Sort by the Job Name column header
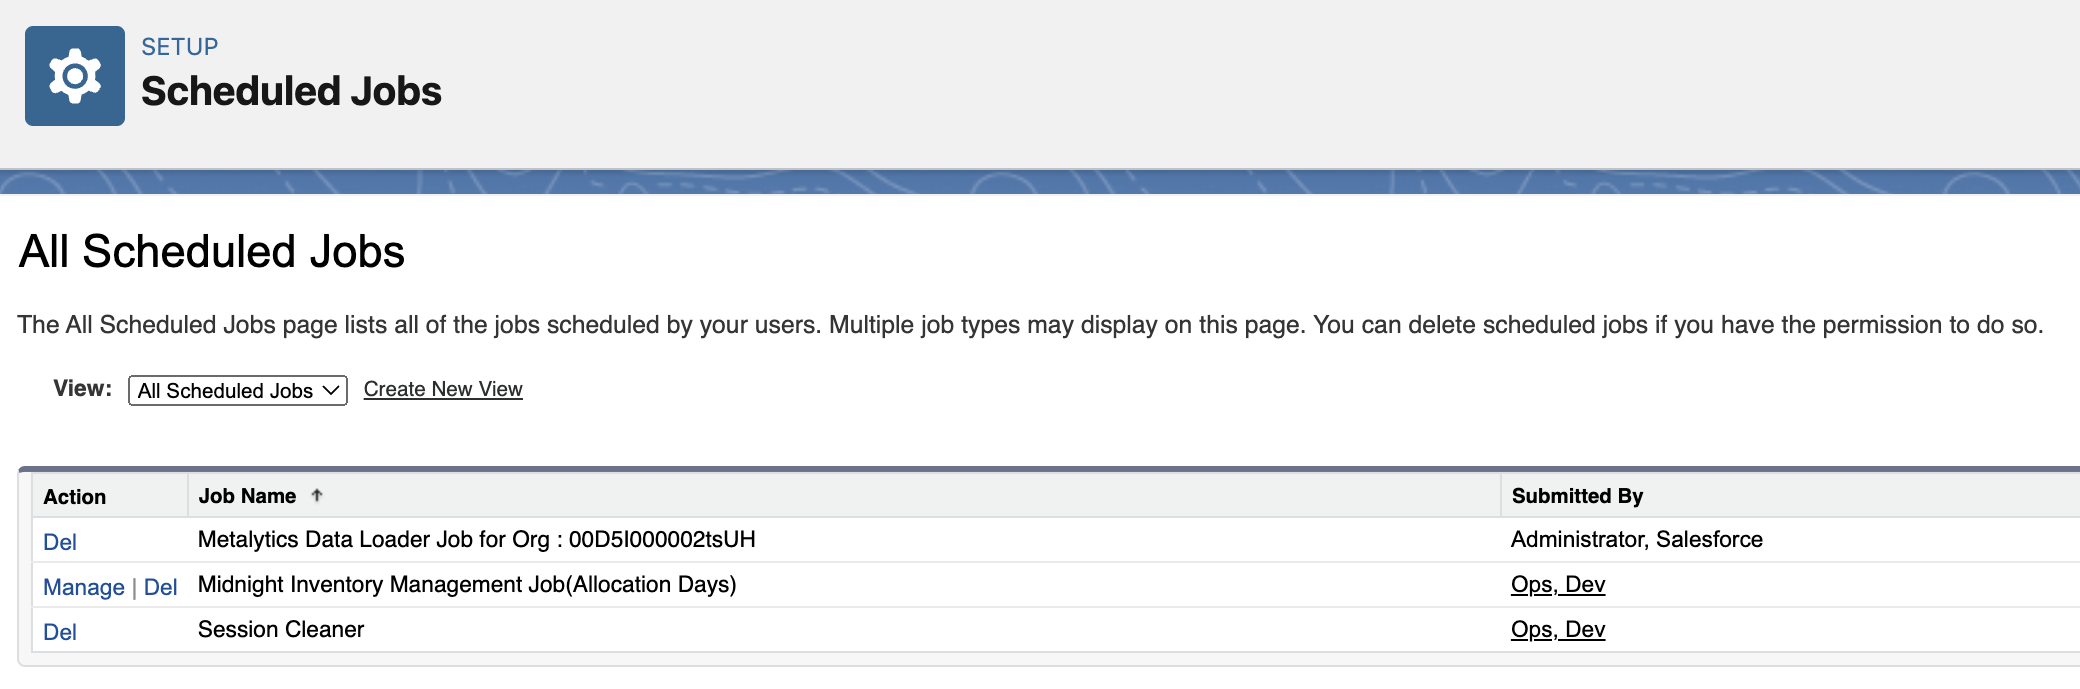Screen dimensions: 2080x689 (x=247, y=496)
